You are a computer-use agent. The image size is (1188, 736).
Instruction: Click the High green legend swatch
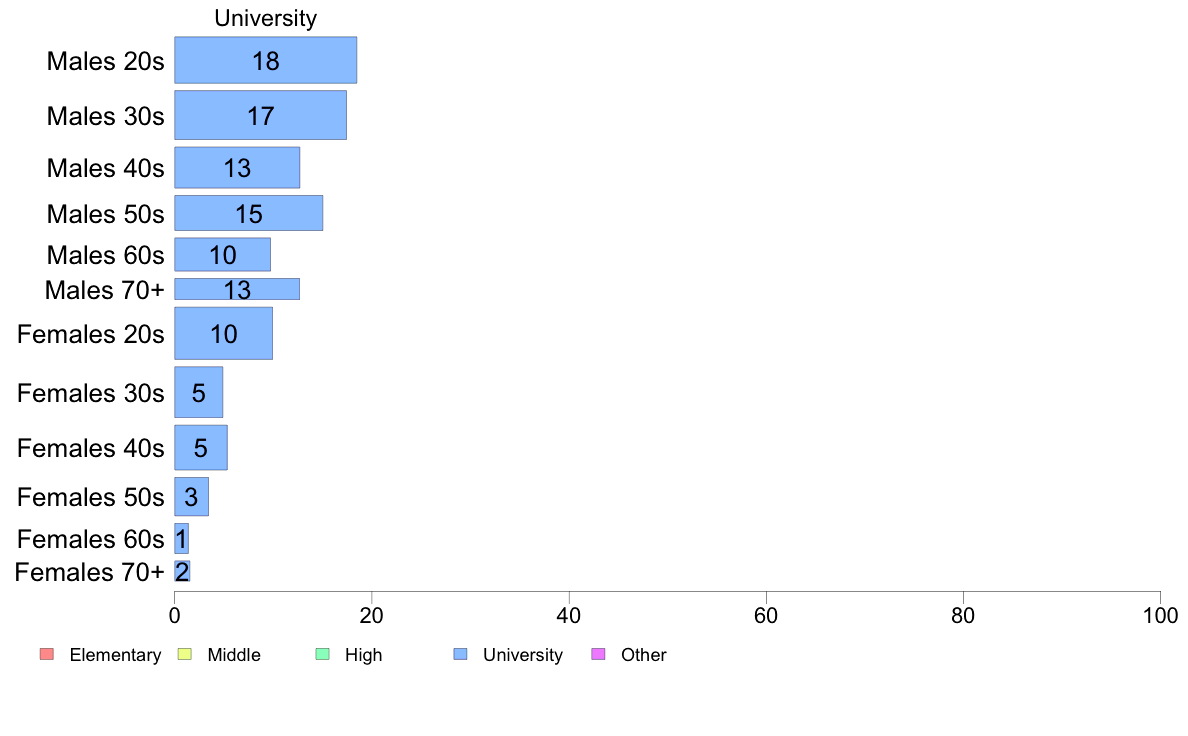pyautogui.click(x=322, y=654)
